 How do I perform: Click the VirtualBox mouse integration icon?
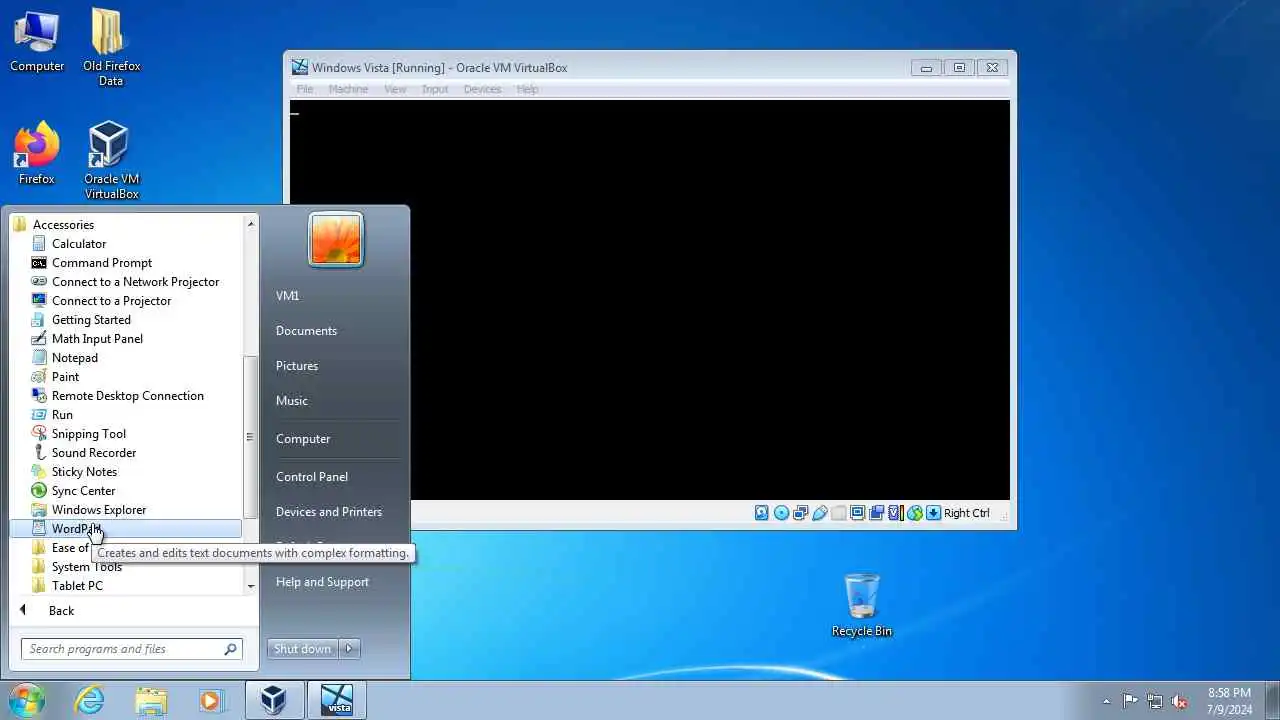coord(915,513)
